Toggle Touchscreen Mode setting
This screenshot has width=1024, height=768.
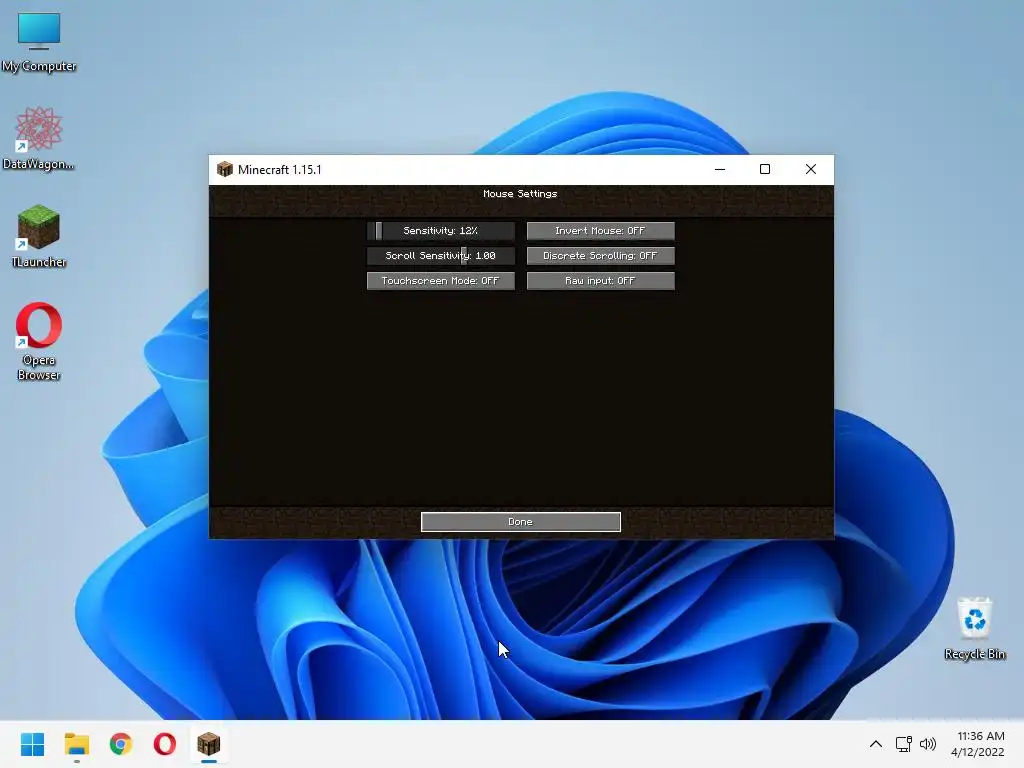pyautogui.click(x=440, y=281)
